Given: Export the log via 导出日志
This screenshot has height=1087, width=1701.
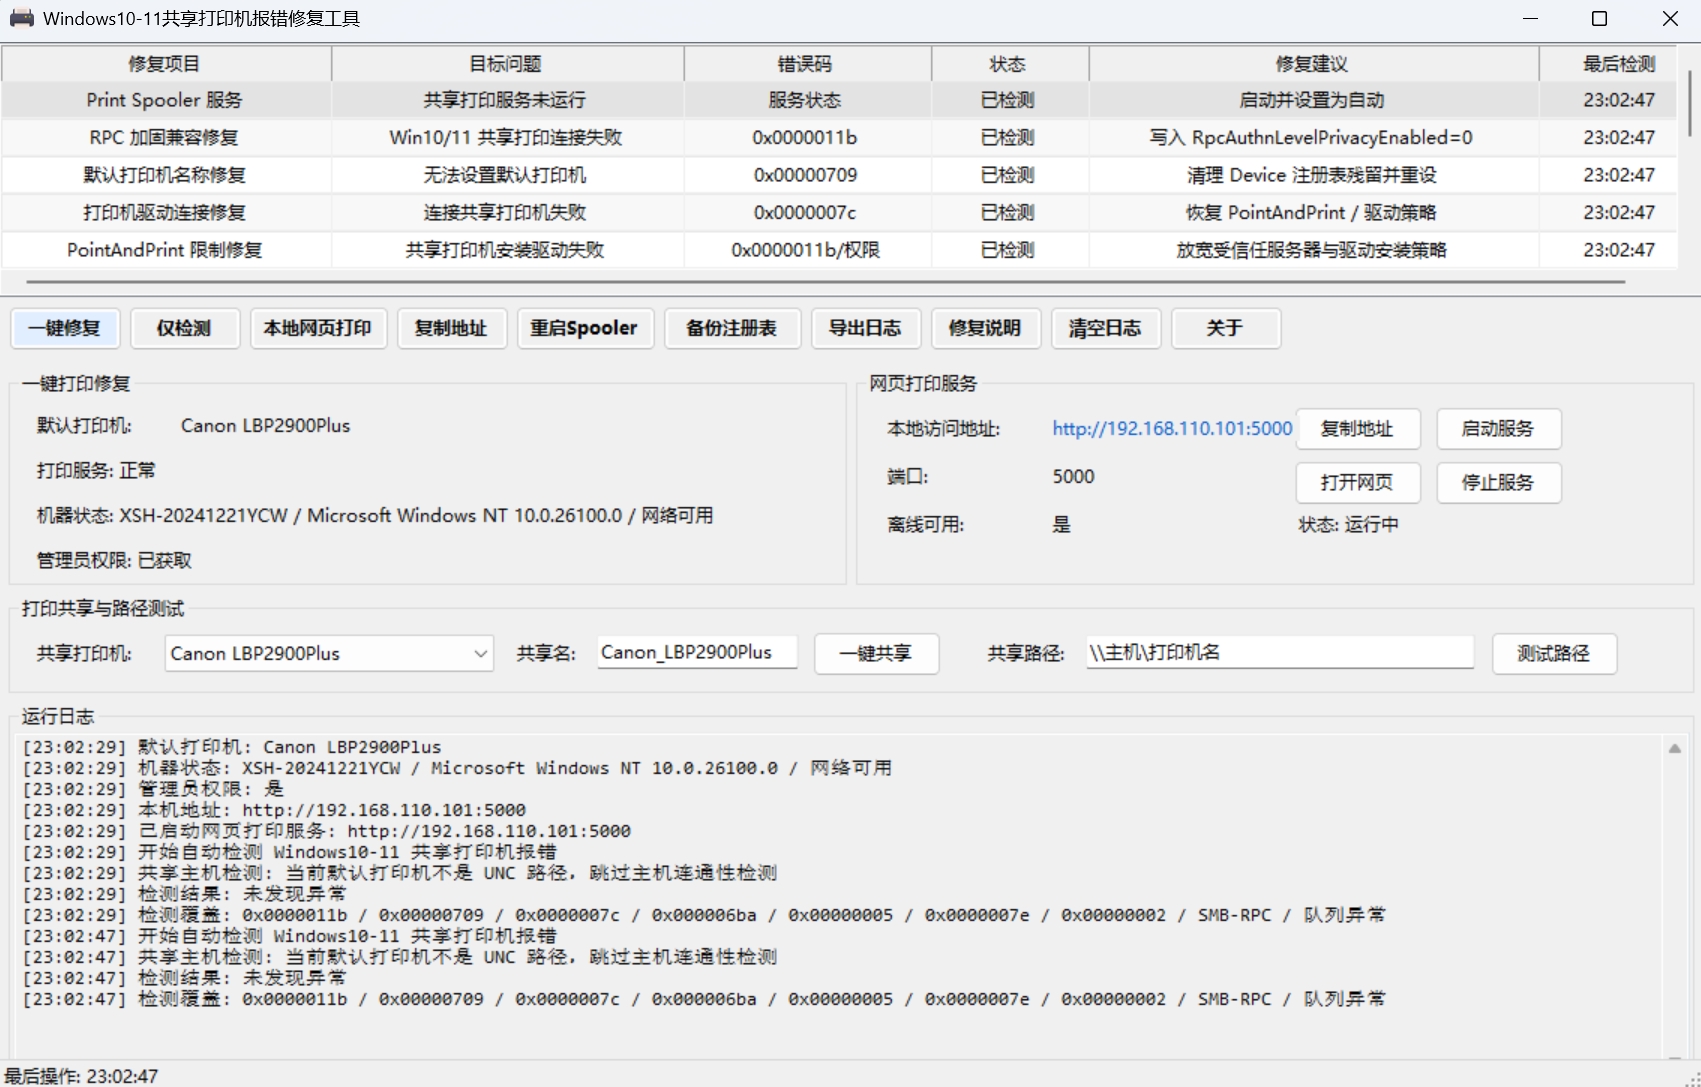Looking at the screenshot, I should [x=866, y=328].
